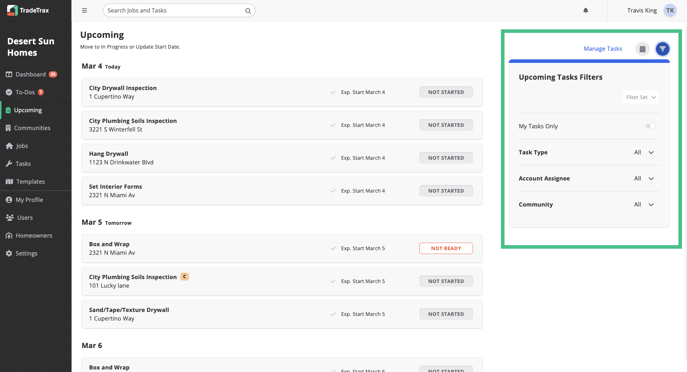The width and height of the screenshot is (687, 372).
Task: Click the Jobs house icon
Action: click(x=9, y=146)
